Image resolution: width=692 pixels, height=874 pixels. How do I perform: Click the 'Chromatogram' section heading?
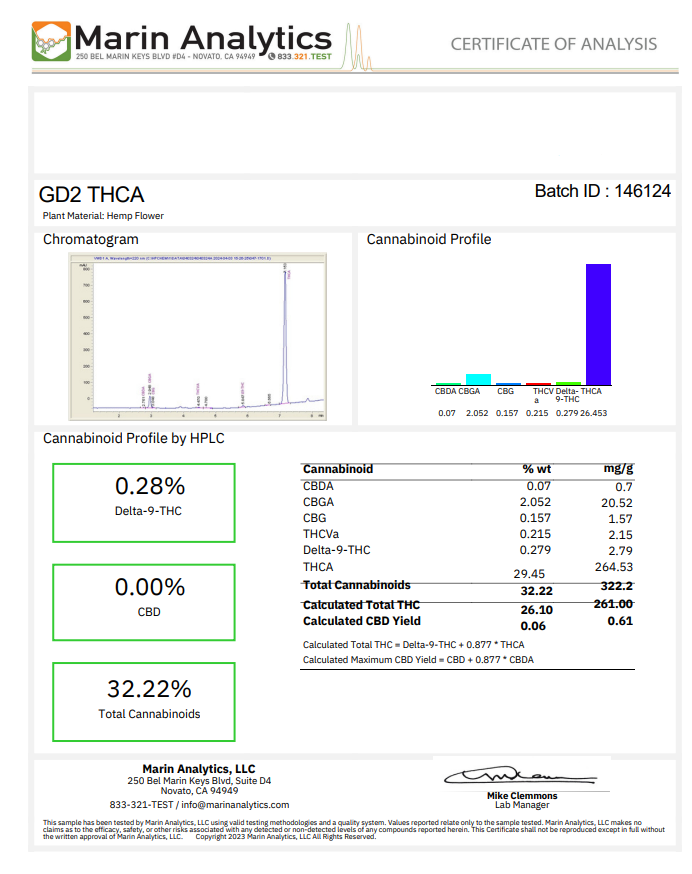[91, 240]
